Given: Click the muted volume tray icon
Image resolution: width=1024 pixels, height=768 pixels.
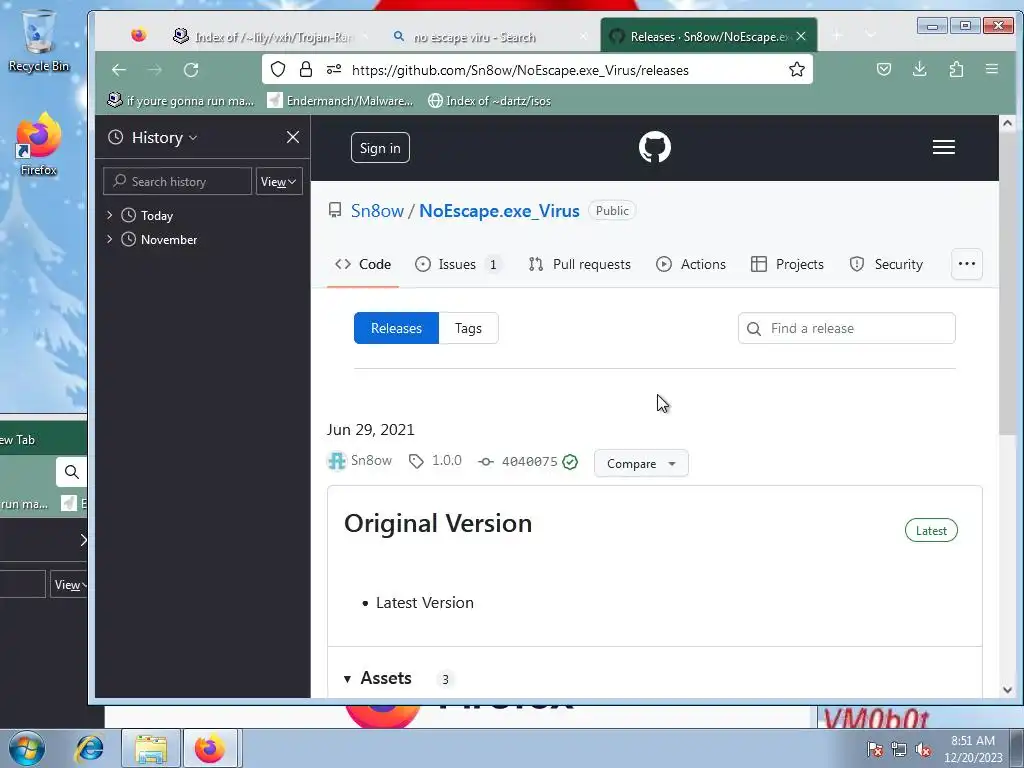Looking at the screenshot, I should (x=923, y=749).
